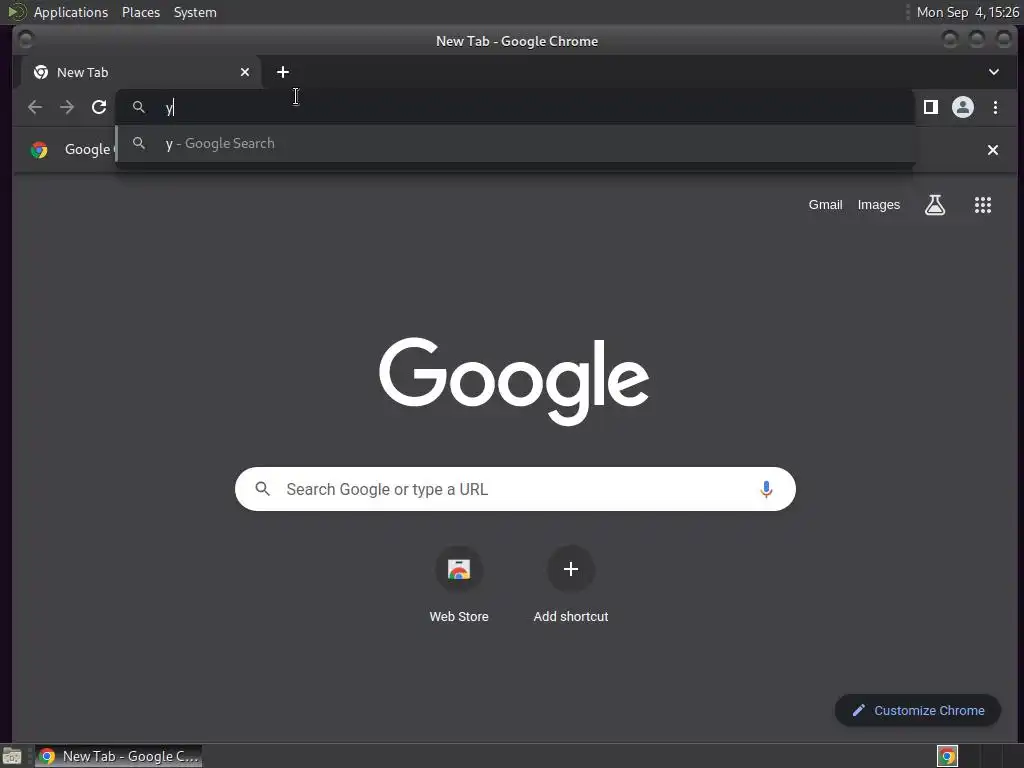Select the 'y - Google Search' suggestion
This screenshot has width=1024, height=768.
pos(515,144)
